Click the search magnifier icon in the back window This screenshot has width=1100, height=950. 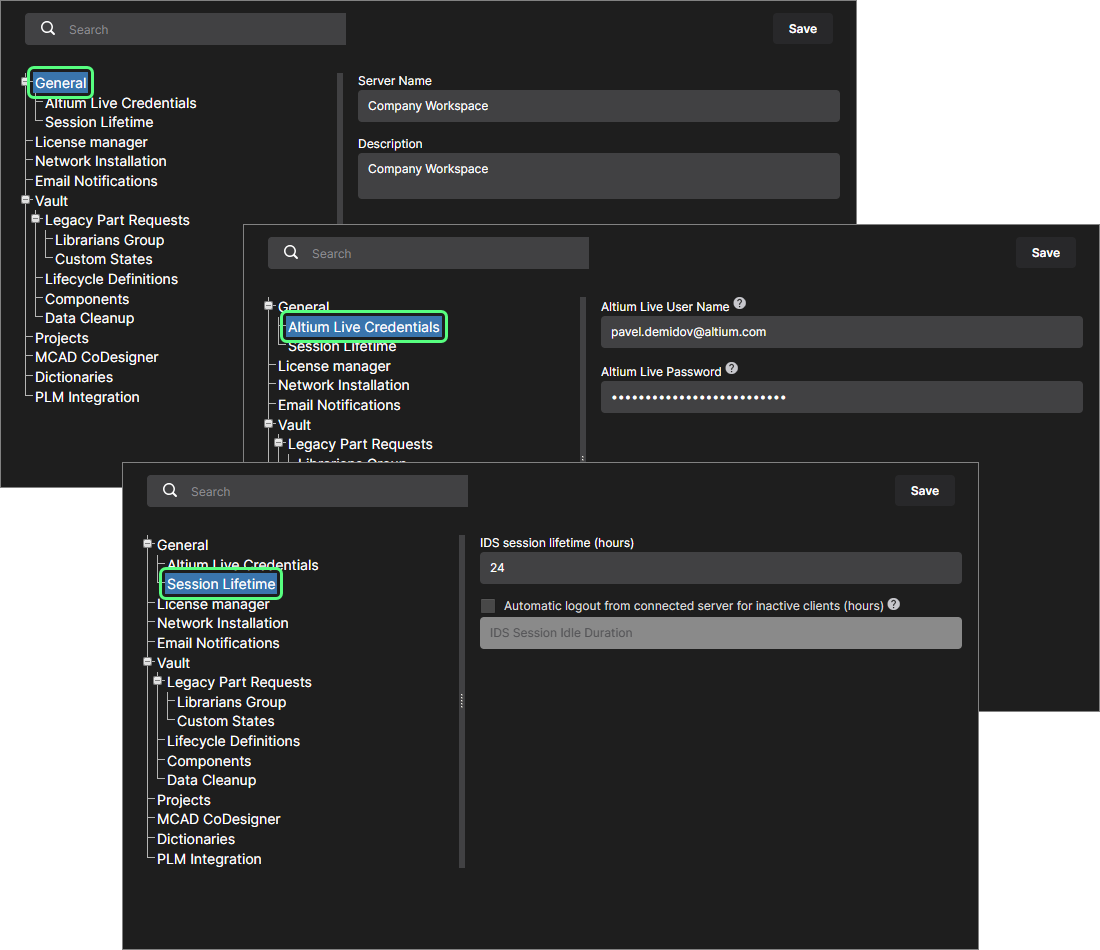[48, 28]
